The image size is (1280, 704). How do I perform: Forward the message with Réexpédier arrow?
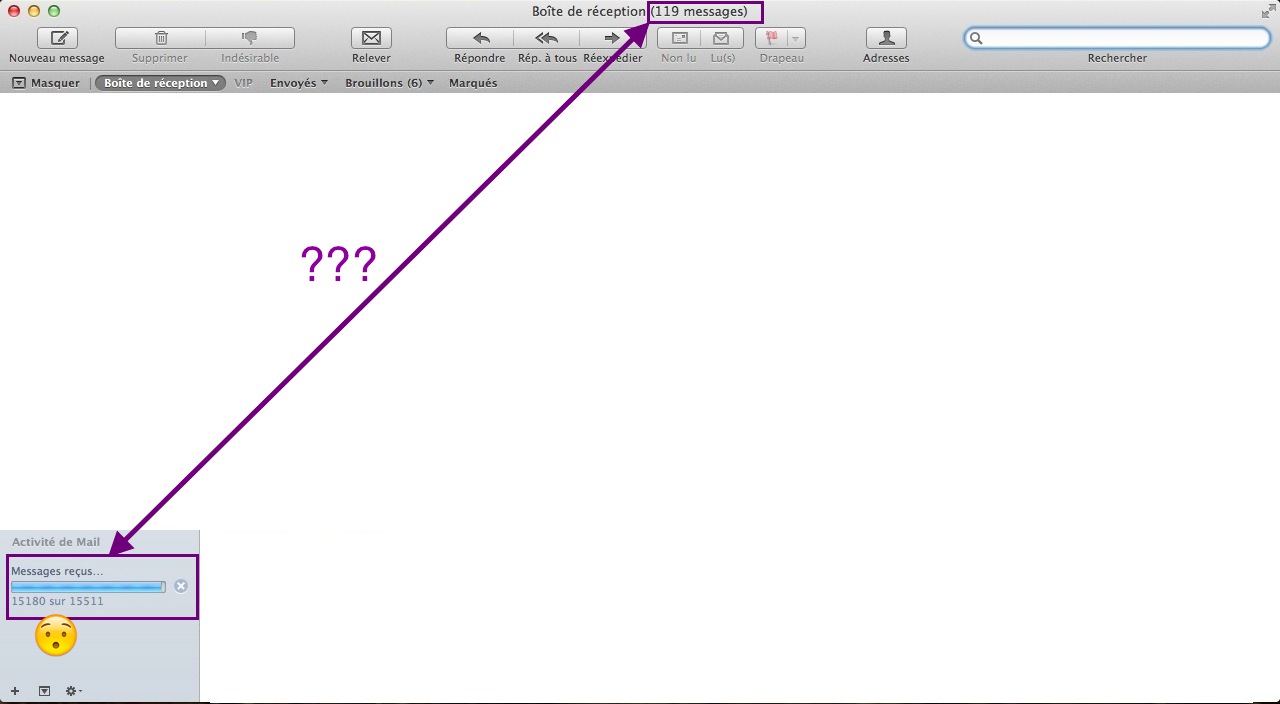coord(611,38)
